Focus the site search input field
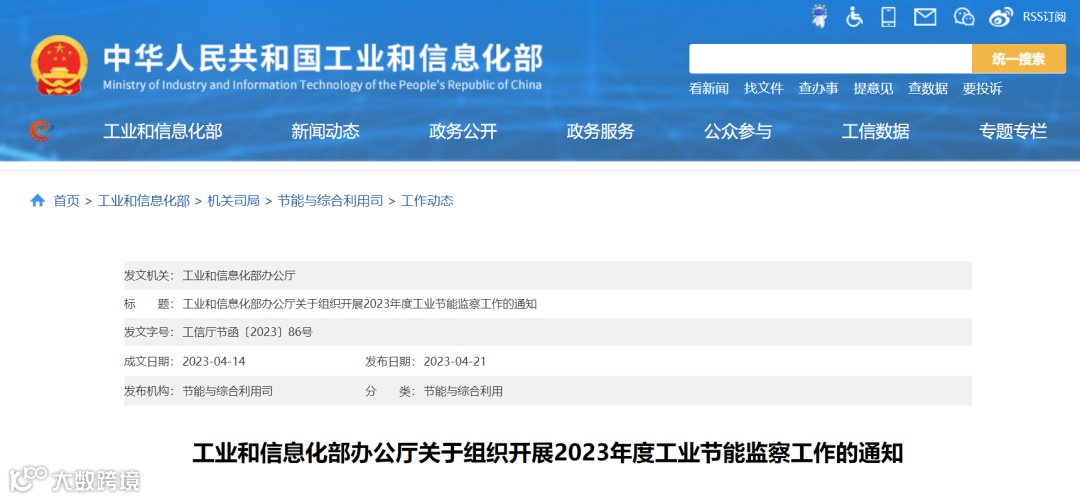This screenshot has width=1080, height=500. 830,59
